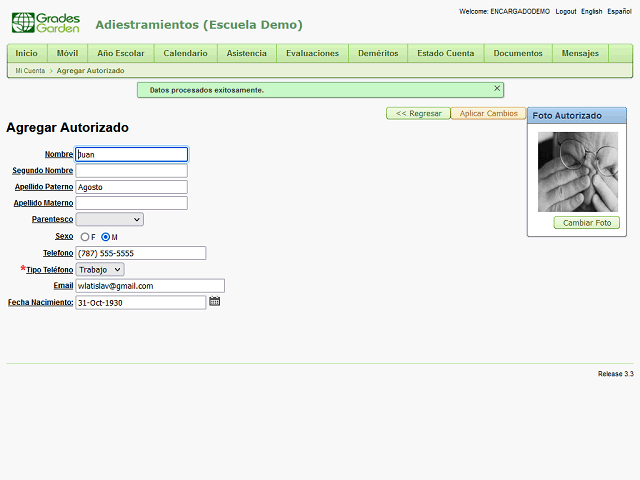Click into the Email field
The height and width of the screenshot is (480, 640).
150,286
